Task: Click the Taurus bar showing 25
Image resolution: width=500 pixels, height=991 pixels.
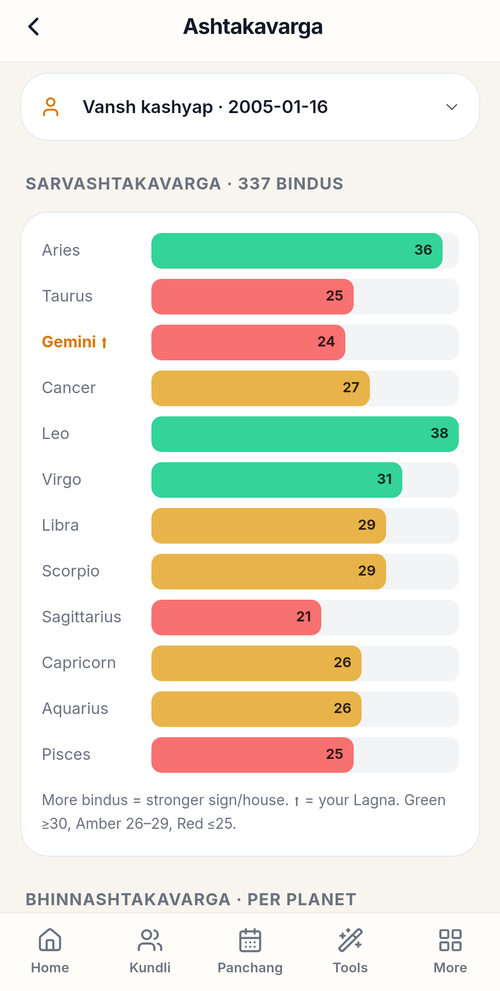Action: point(252,296)
